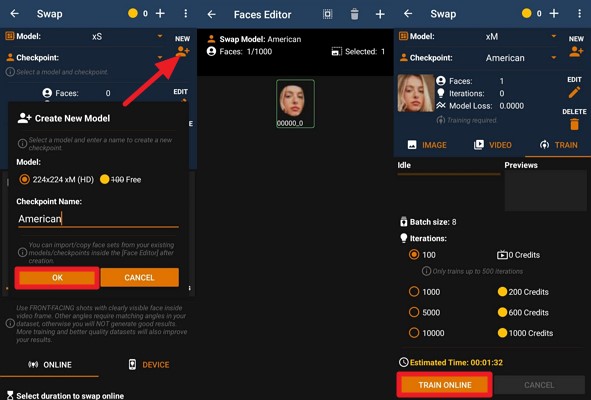Expand the empty Checkpoint dropdown in left panel

coord(160,58)
